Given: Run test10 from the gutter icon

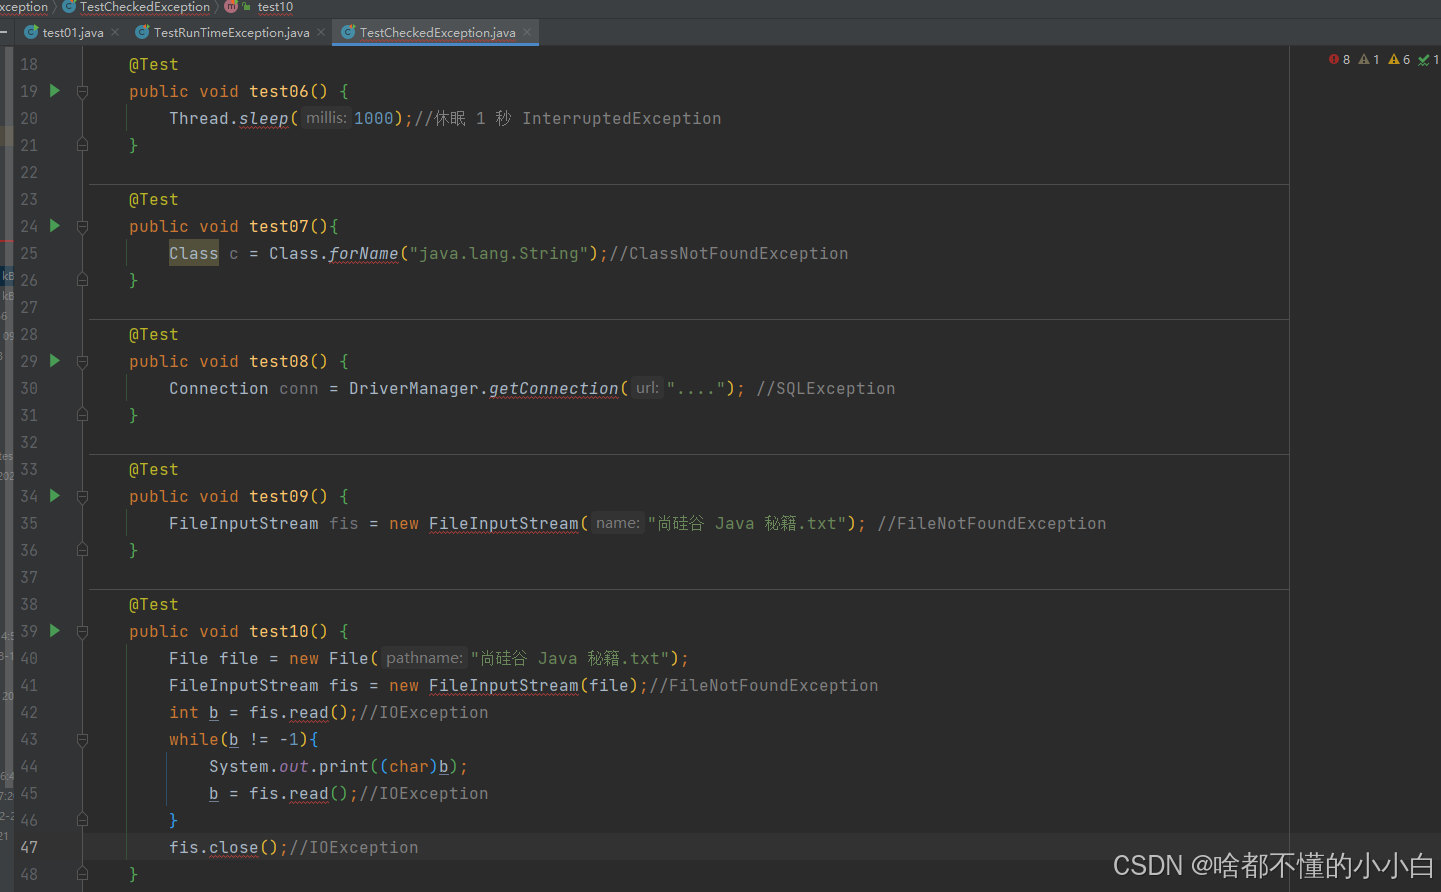Looking at the screenshot, I should click(55, 631).
